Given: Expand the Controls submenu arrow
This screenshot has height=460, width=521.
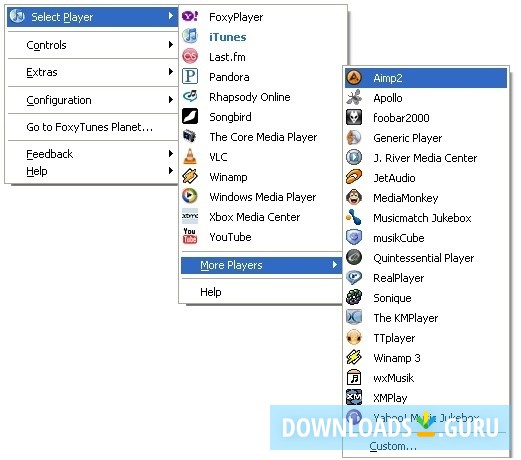Looking at the screenshot, I should pyautogui.click(x=171, y=44).
